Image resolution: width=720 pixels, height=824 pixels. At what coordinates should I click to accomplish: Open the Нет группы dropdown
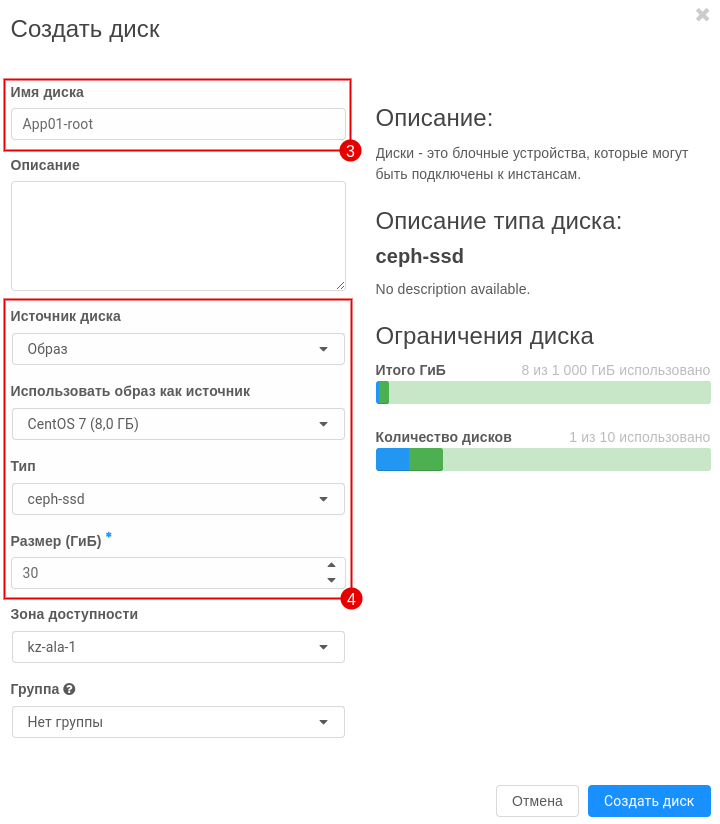click(178, 722)
